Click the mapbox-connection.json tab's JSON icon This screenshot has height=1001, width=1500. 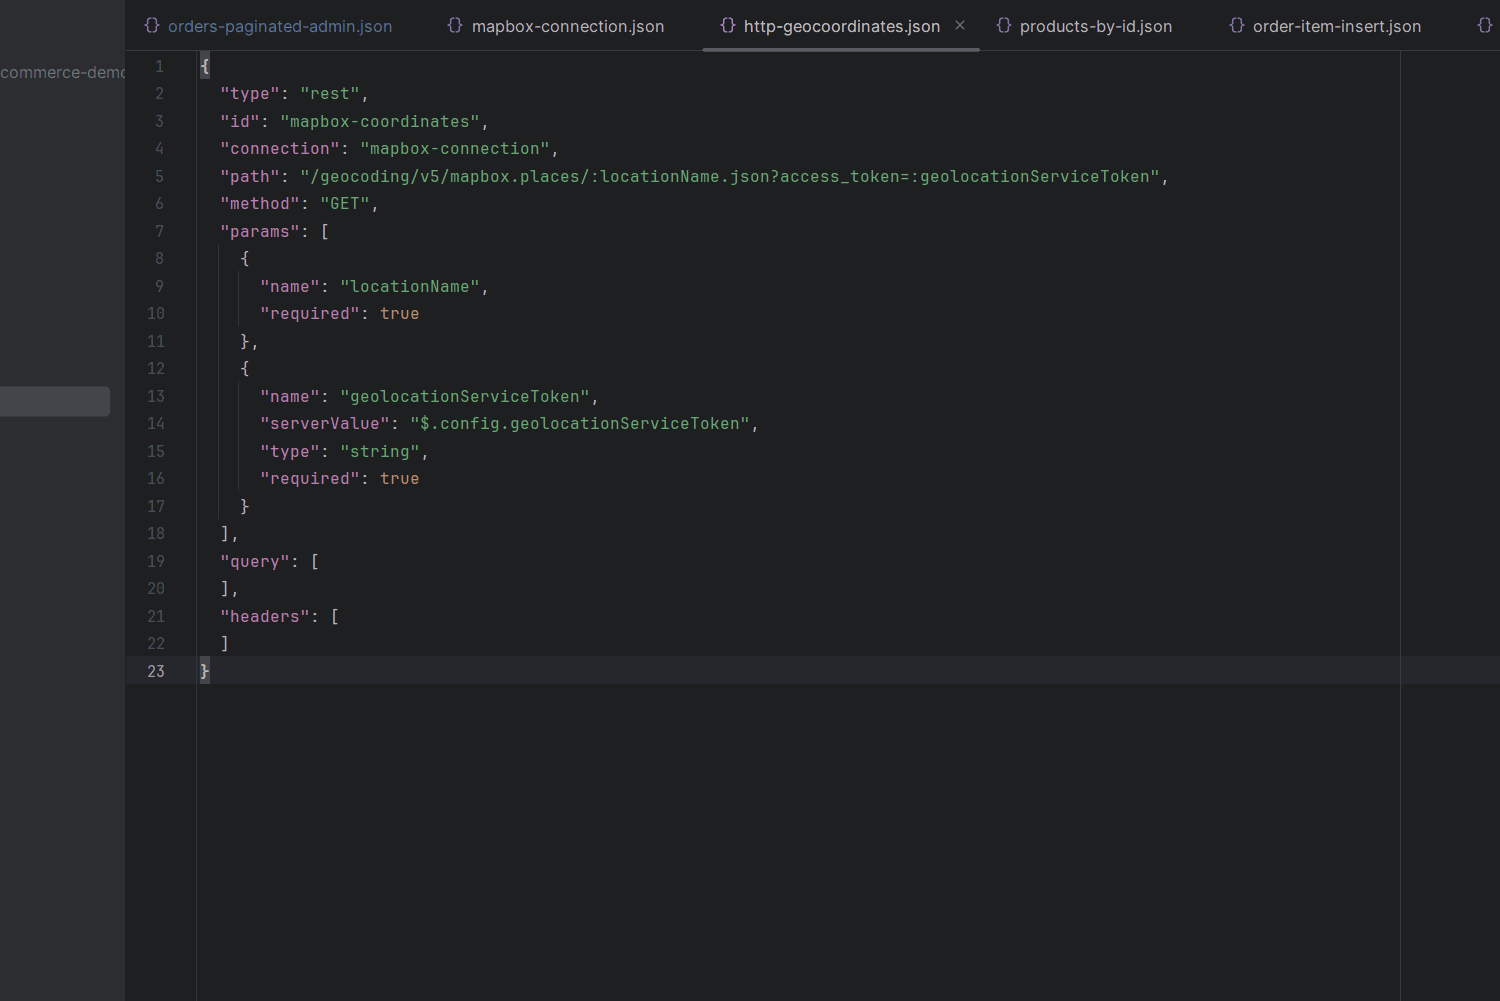(x=455, y=25)
